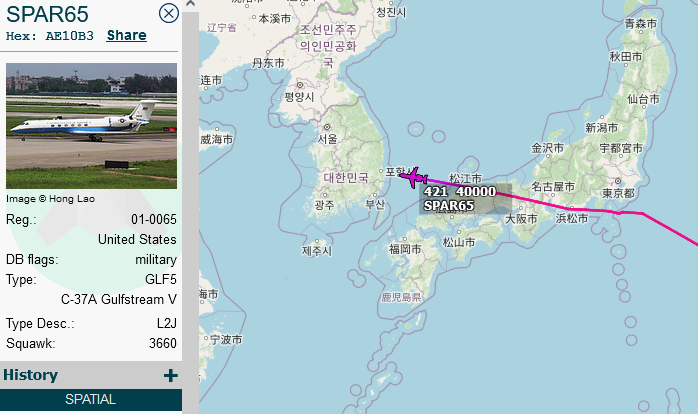Image resolution: width=698 pixels, height=414 pixels.
Task: Select the SPAR65 callsign heading
Action: (47, 14)
